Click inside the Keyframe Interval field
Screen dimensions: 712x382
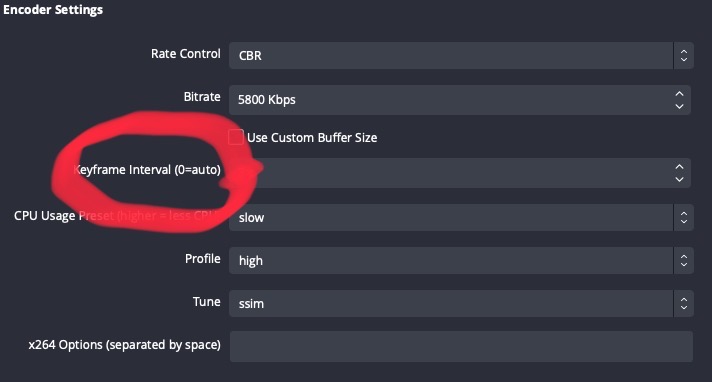pyautogui.click(x=460, y=173)
